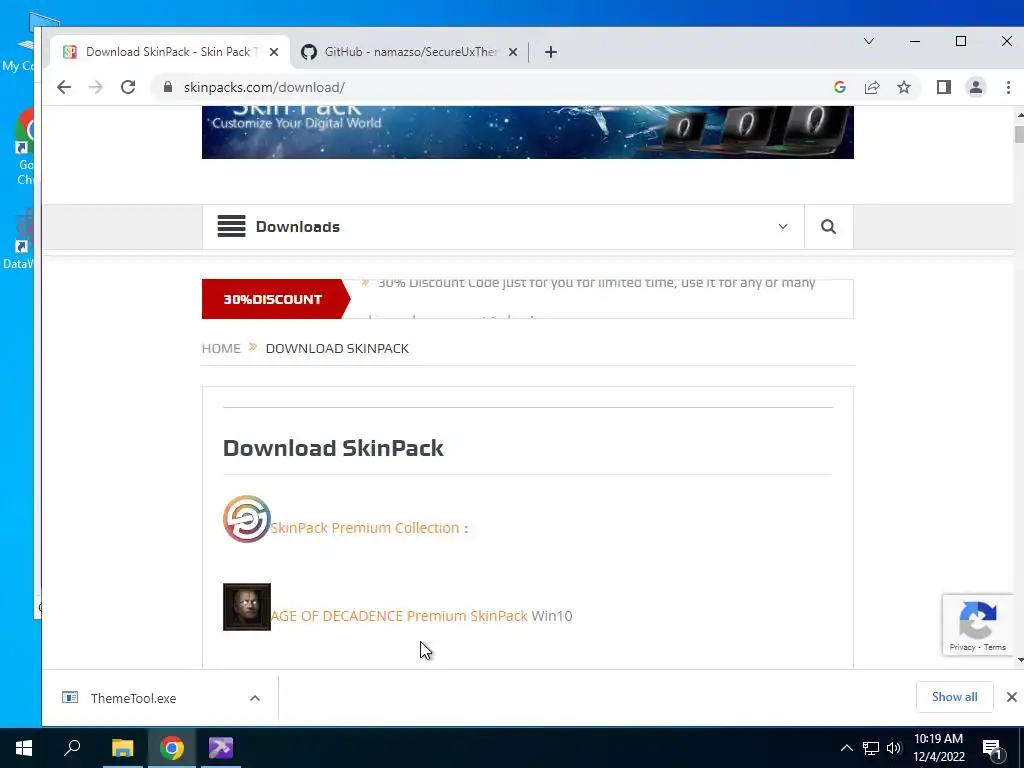Open the Chrome three-dot menu
This screenshot has width=1024, height=768.
[x=1008, y=87]
